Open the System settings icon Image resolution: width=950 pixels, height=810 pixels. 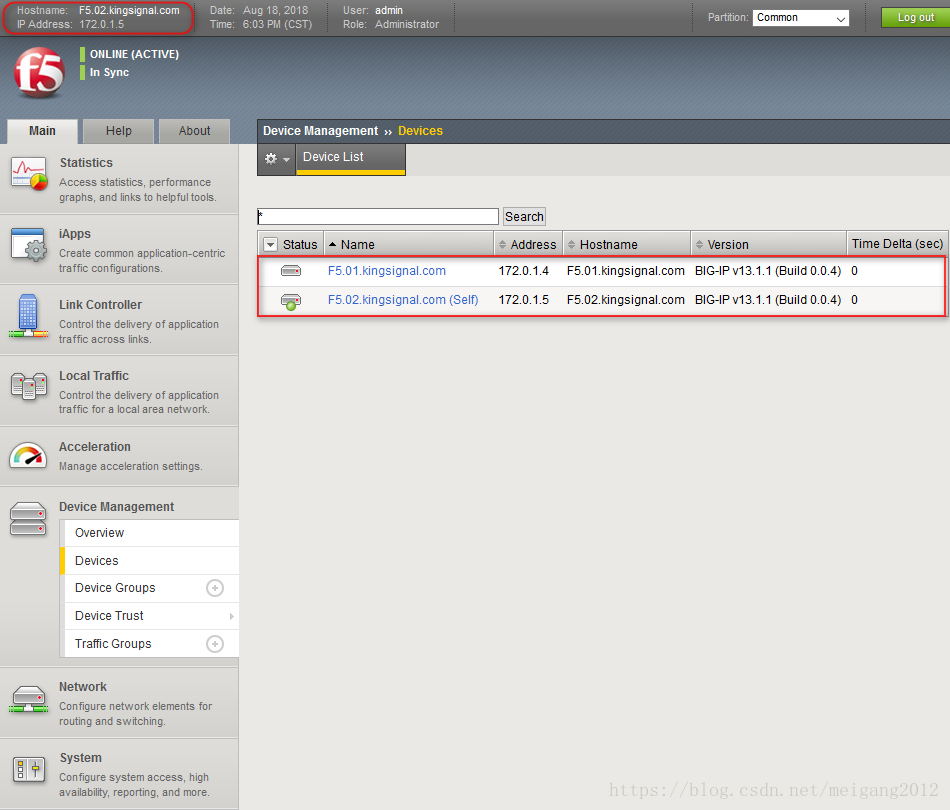(x=29, y=770)
